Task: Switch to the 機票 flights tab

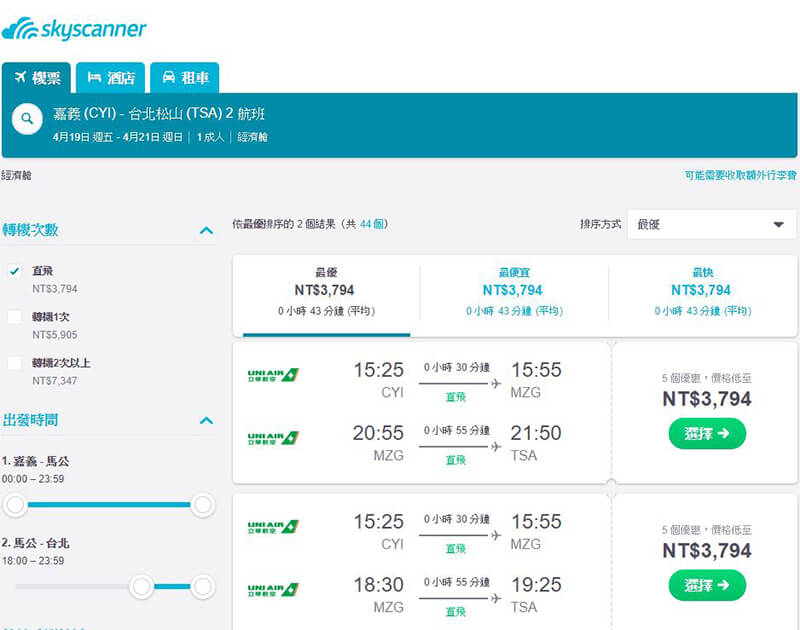Action: pyautogui.click(x=37, y=78)
